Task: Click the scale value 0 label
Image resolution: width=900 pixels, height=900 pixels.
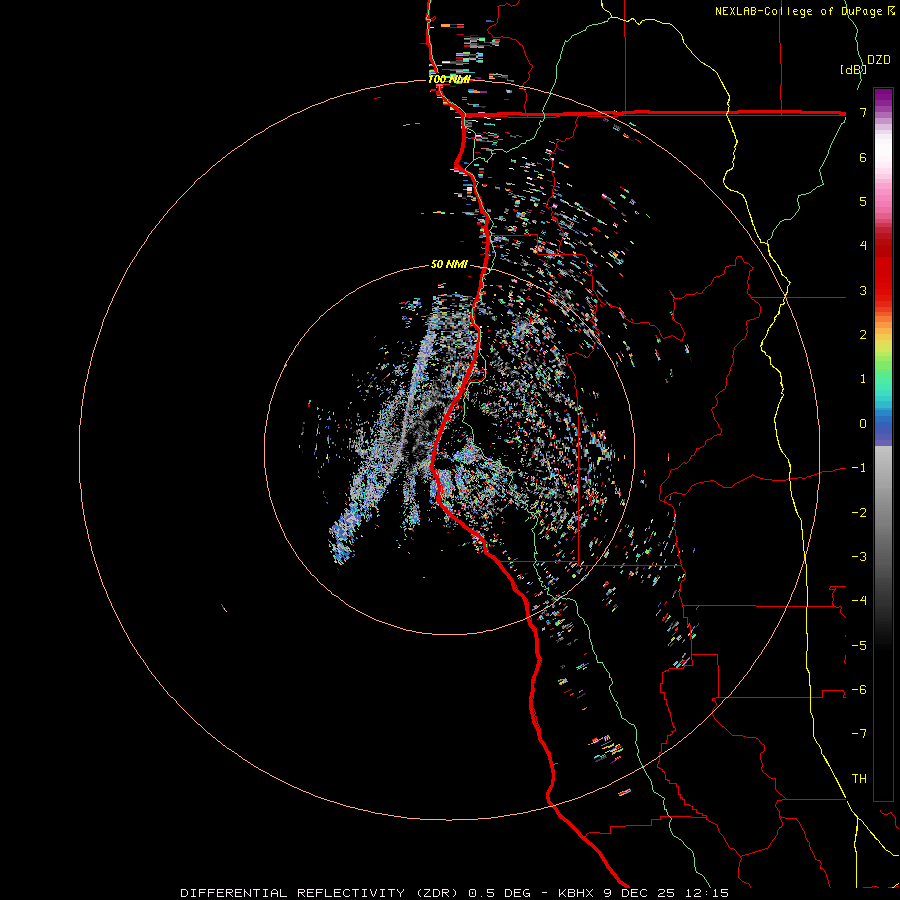Action: [863, 424]
